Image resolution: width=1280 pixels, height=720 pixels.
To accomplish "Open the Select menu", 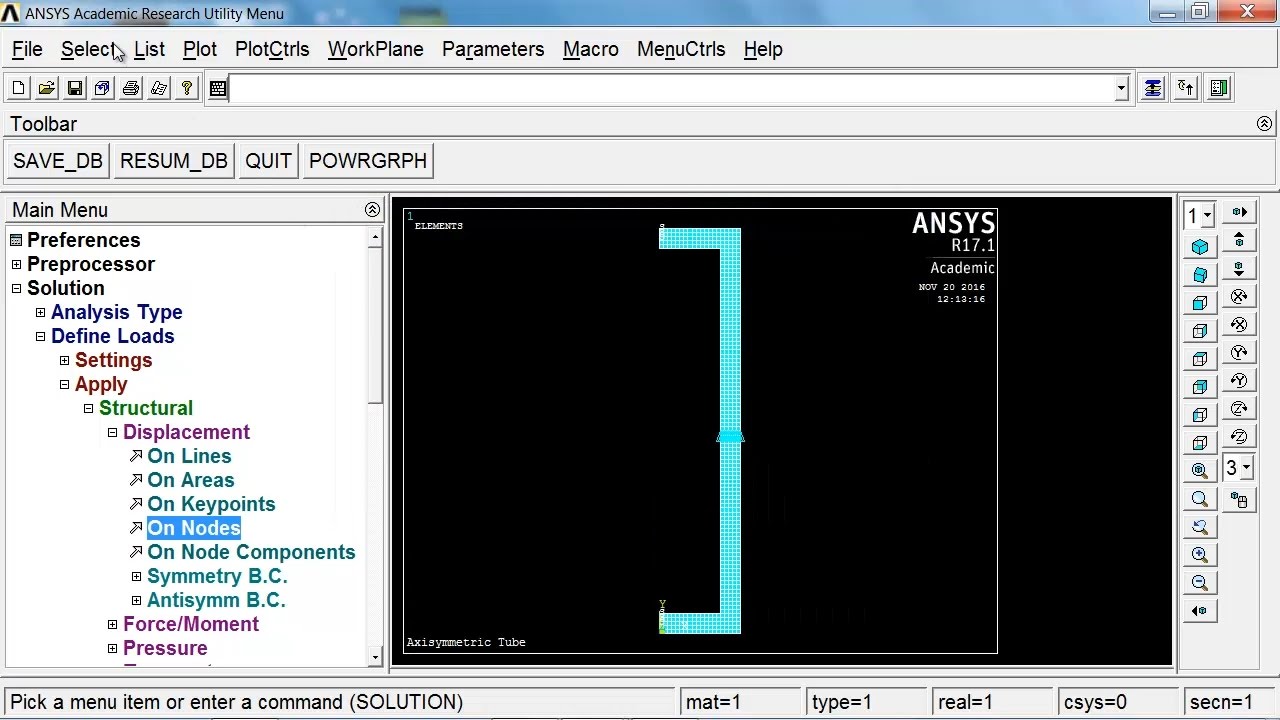I will (x=88, y=49).
